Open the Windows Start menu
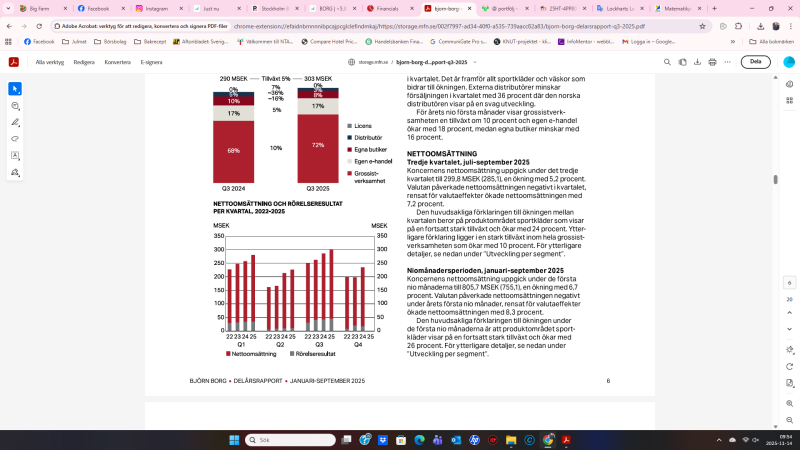Viewport: 800px width, 450px height. click(x=234, y=440)
